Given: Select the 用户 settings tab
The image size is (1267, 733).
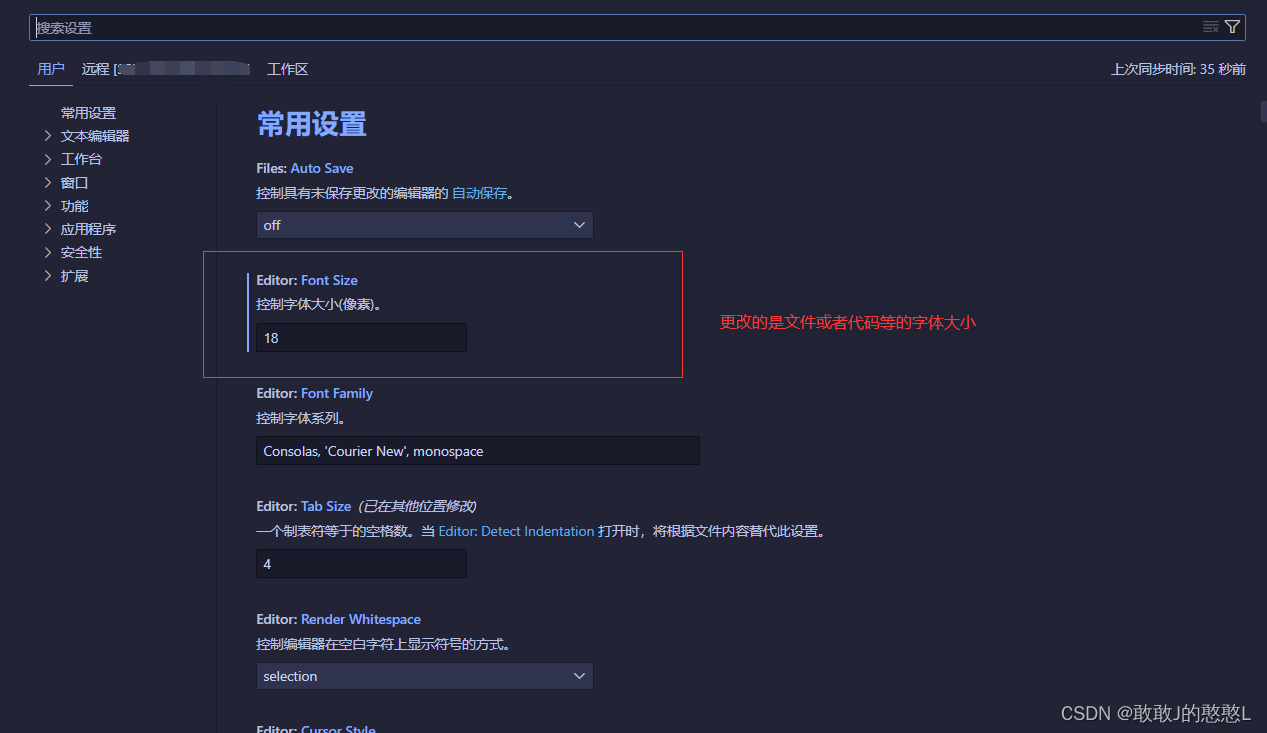Looking at the screenshot, I should (51, 68).
